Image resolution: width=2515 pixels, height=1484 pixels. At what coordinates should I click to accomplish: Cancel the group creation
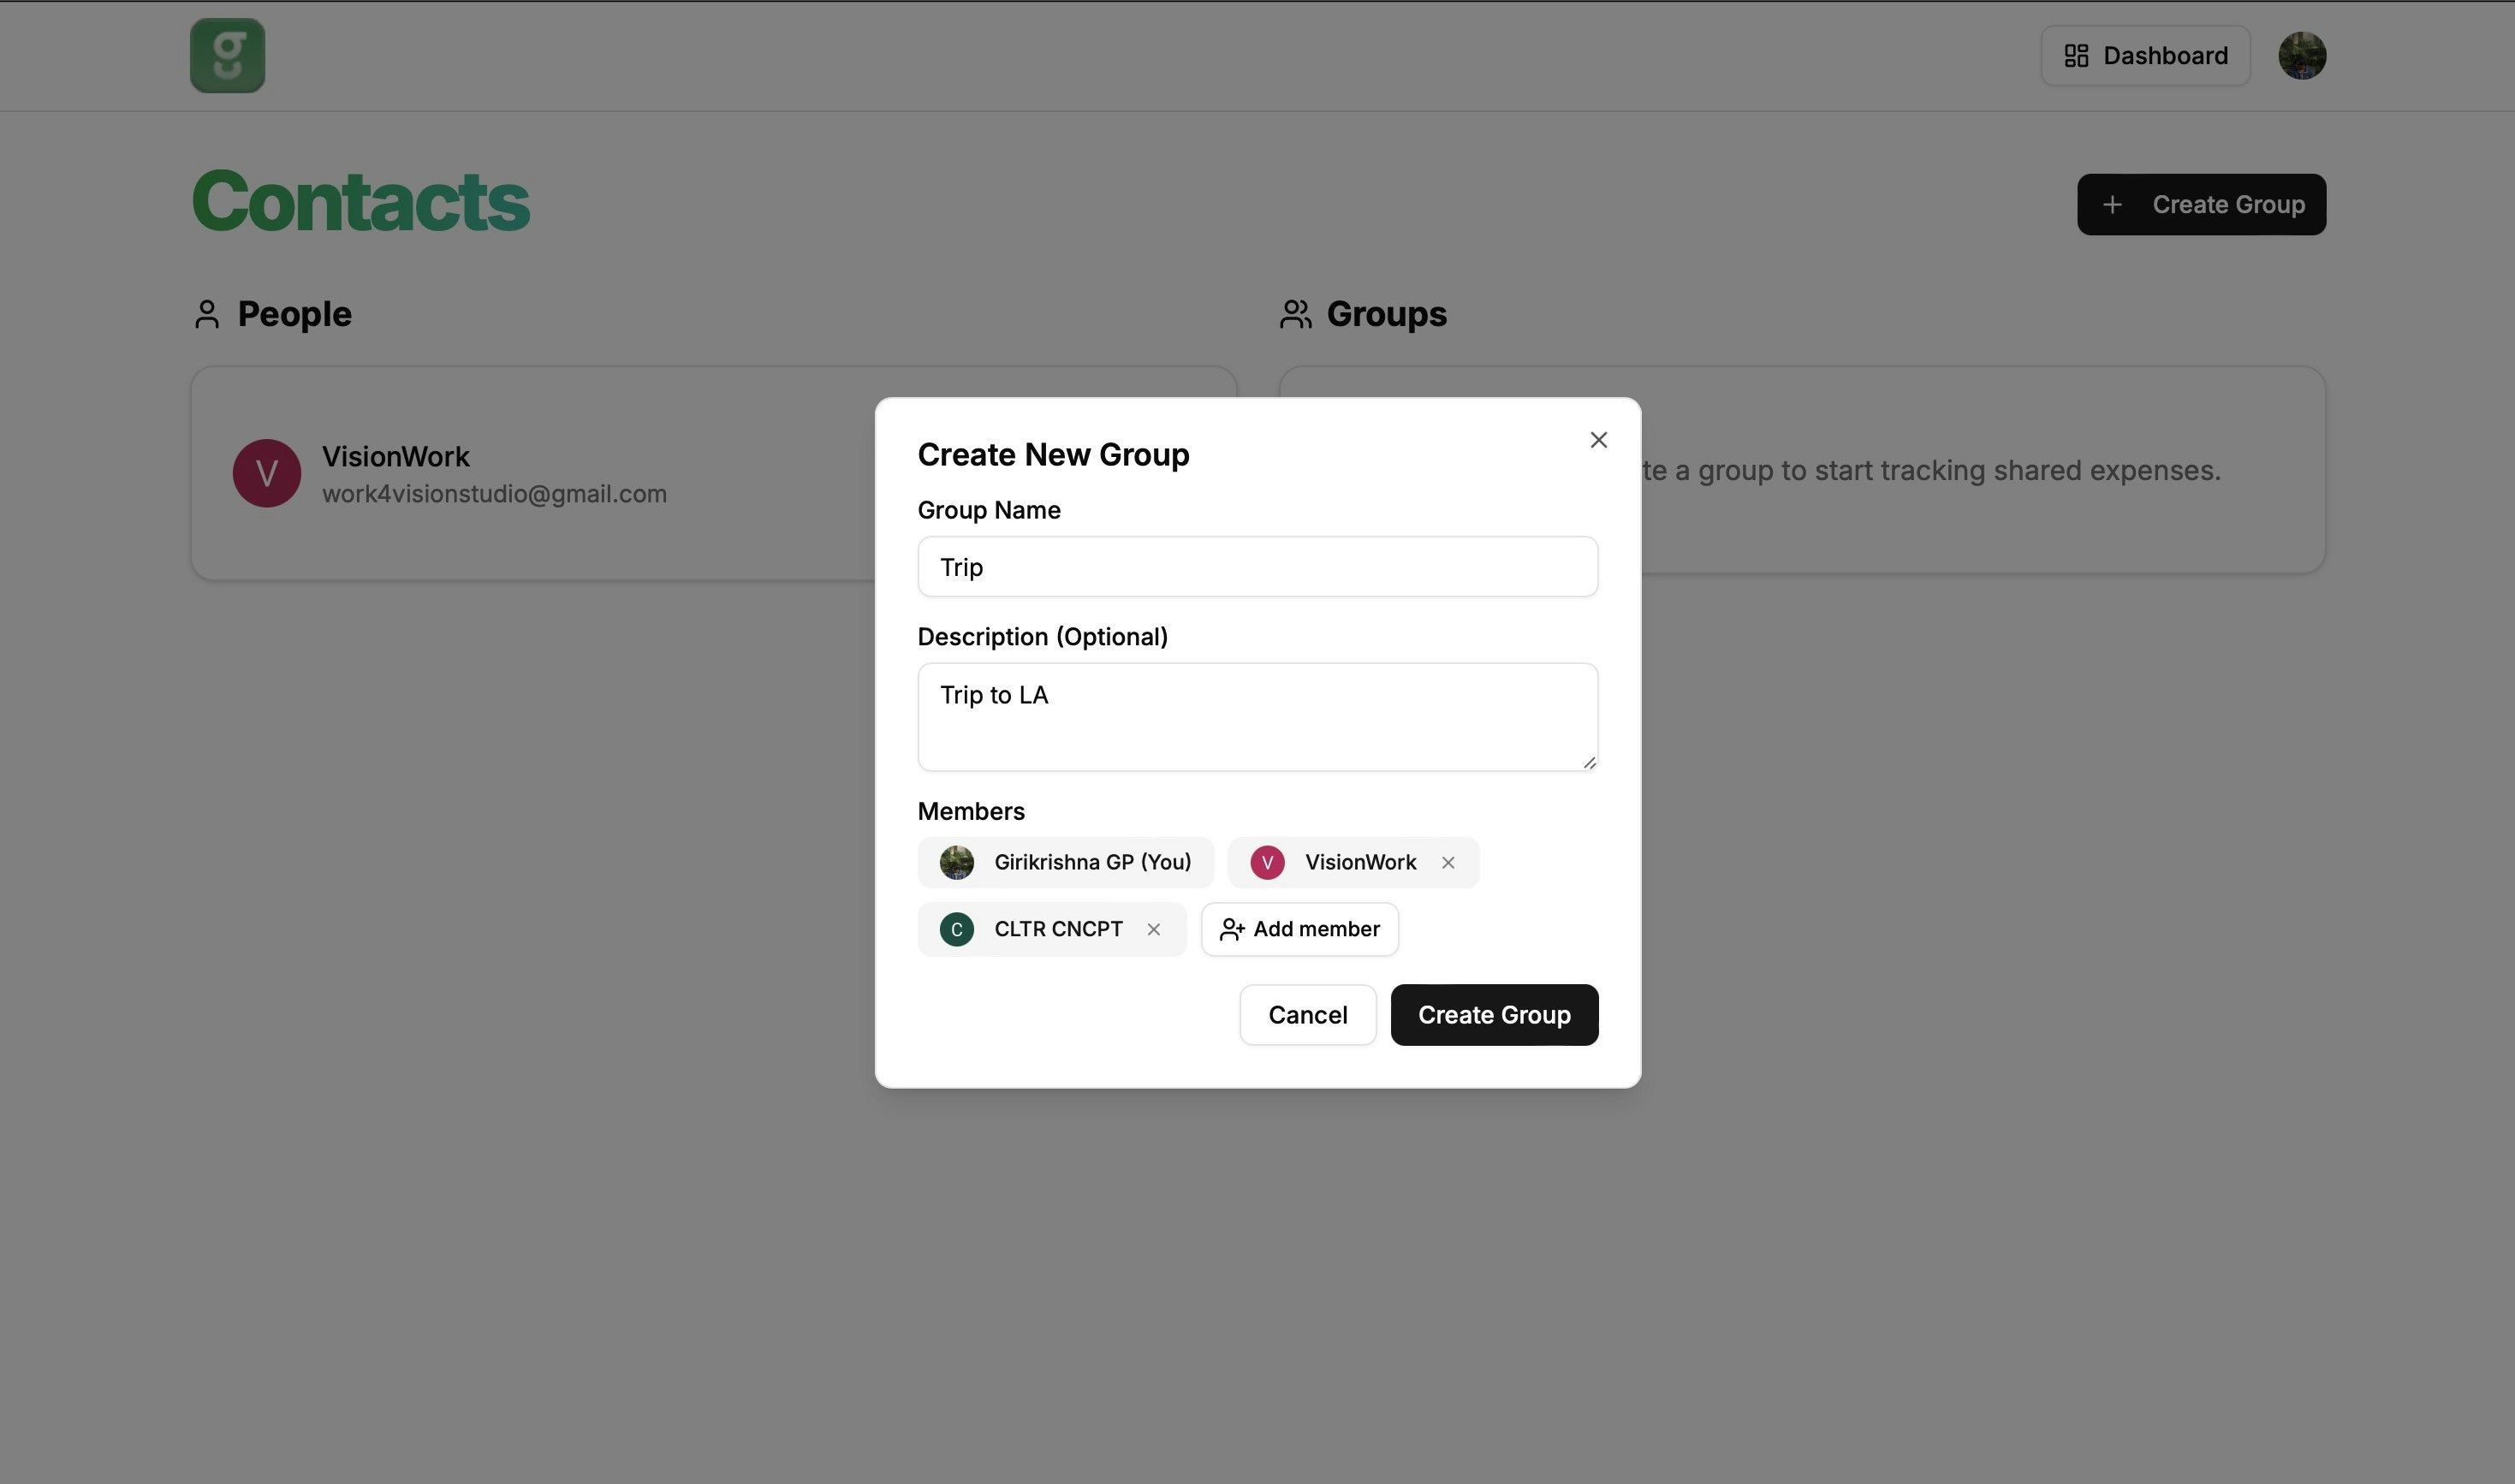point(1307,1015)
